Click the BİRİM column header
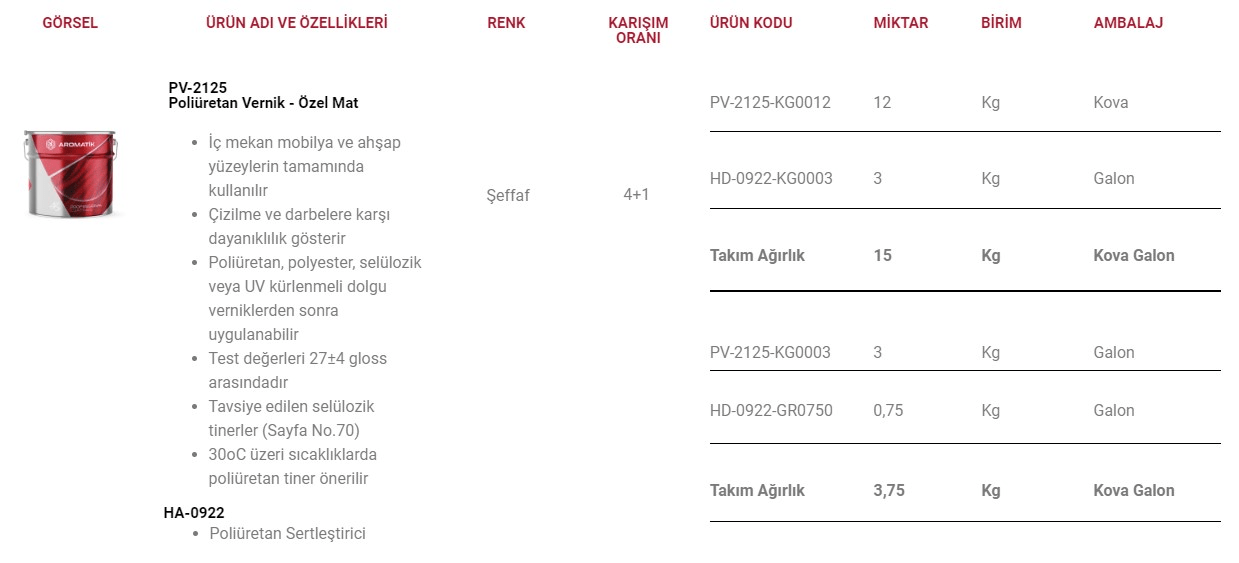This screenshot has height=563, width=1239. (1001, 22)
